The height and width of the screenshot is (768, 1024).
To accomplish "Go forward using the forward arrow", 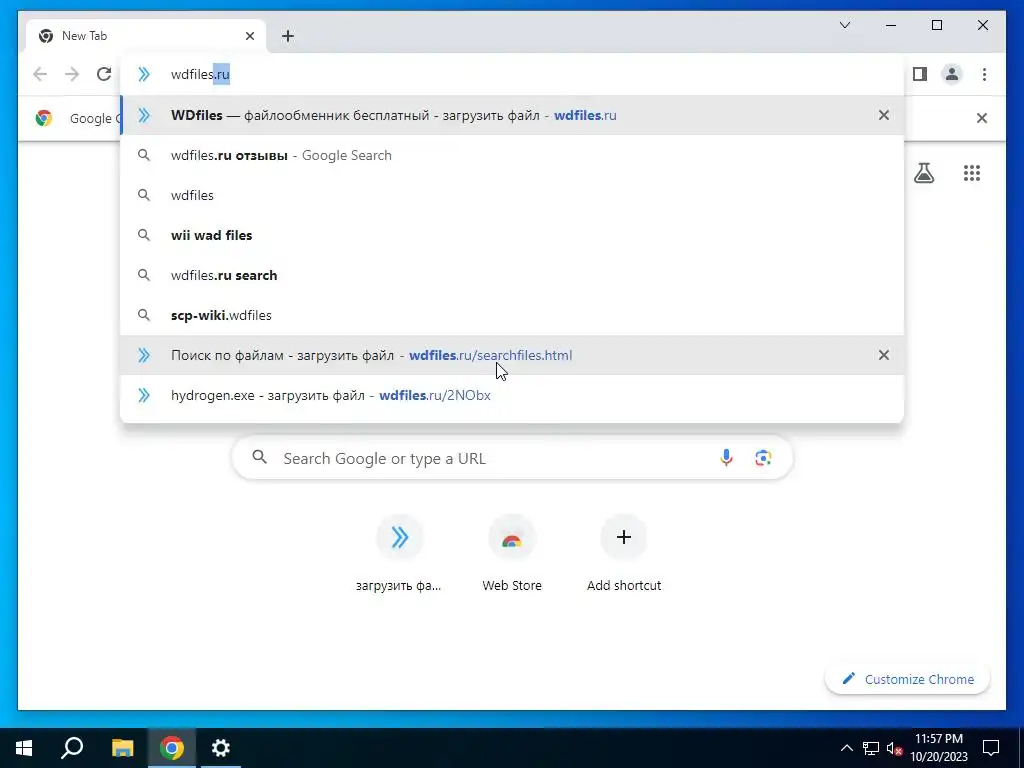I will click(72, 74).
